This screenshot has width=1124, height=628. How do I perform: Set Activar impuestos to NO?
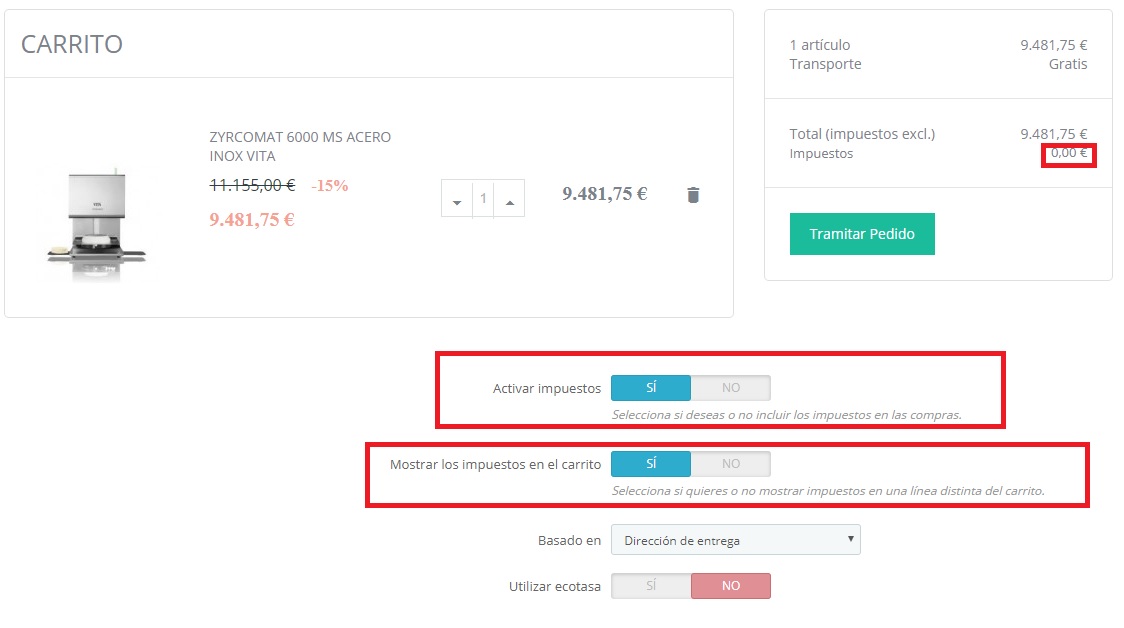click(731, 388)
